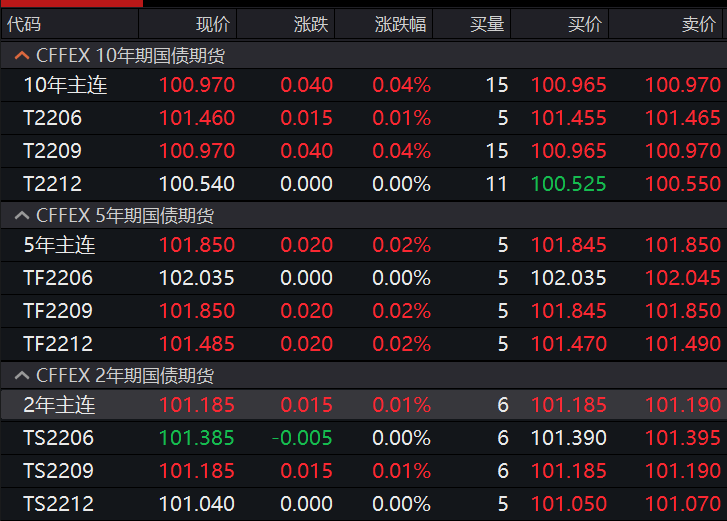Viewport: 727px width, 521px height.
Task: Sort by the 现价 column header
Action: [x=212, y=25]
